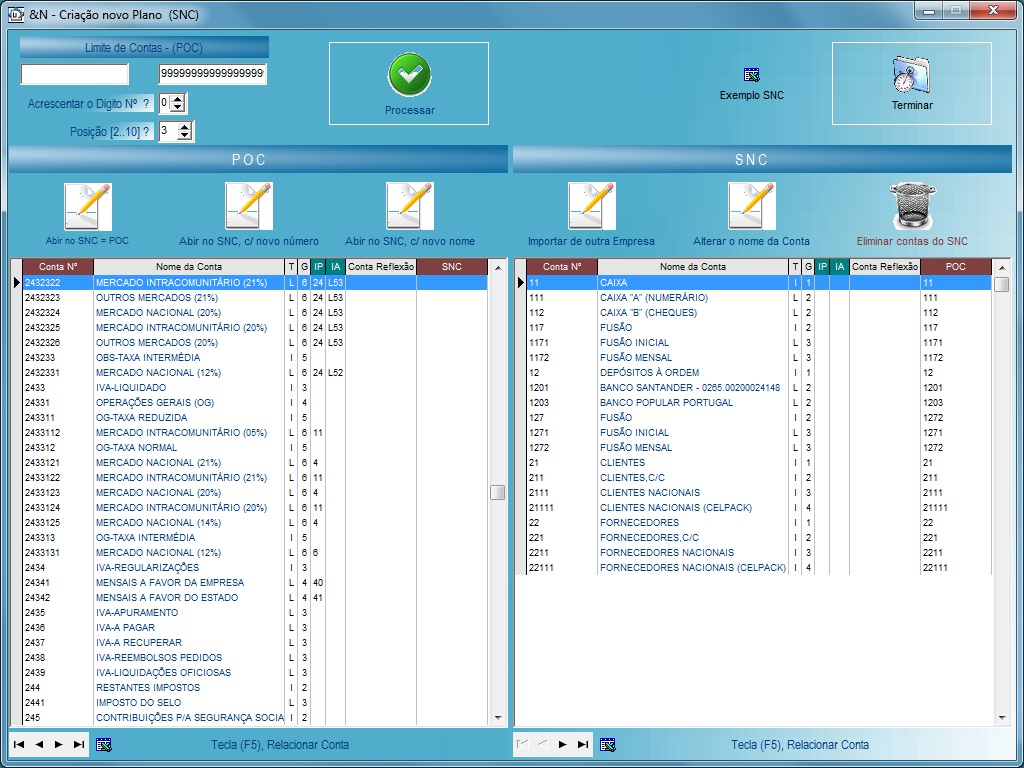Decrease the 'Acrescentar o Digito Nº' value
This screenshot has height=768, width=1024.
(x=180, y=108)
